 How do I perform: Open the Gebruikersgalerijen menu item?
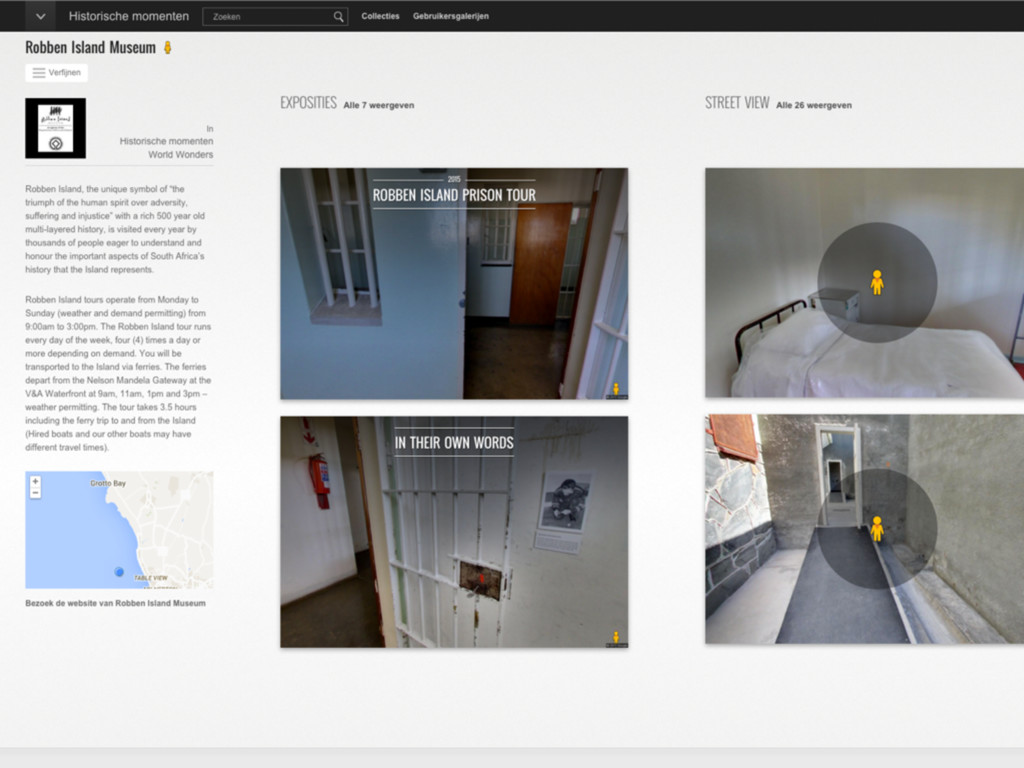(x=451, y=16)
